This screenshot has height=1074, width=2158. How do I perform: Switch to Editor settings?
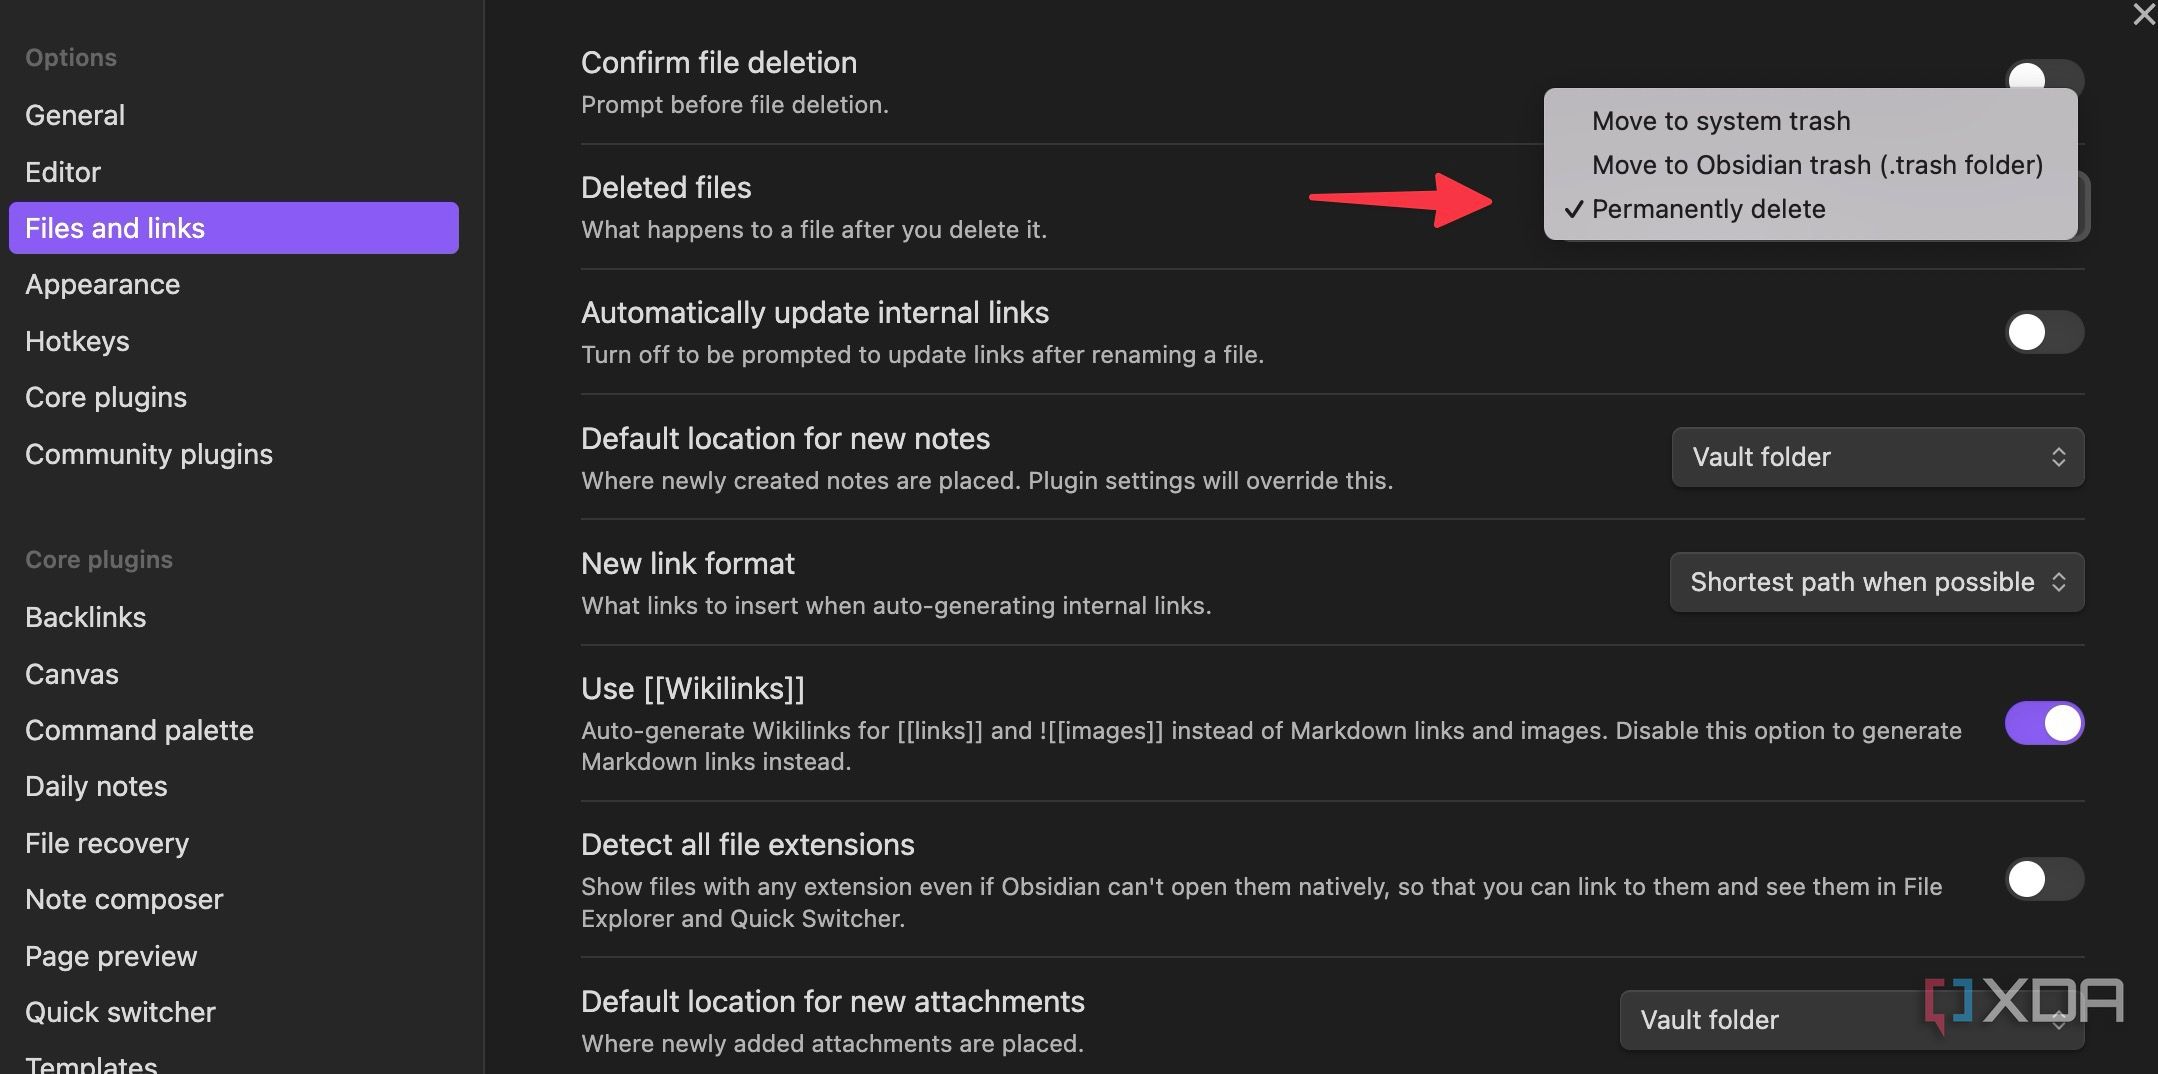(x=62, y=171)
